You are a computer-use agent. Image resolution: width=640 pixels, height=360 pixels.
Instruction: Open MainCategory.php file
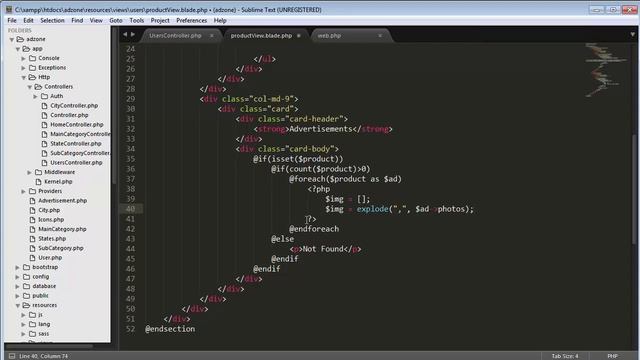tap(62, 229)
